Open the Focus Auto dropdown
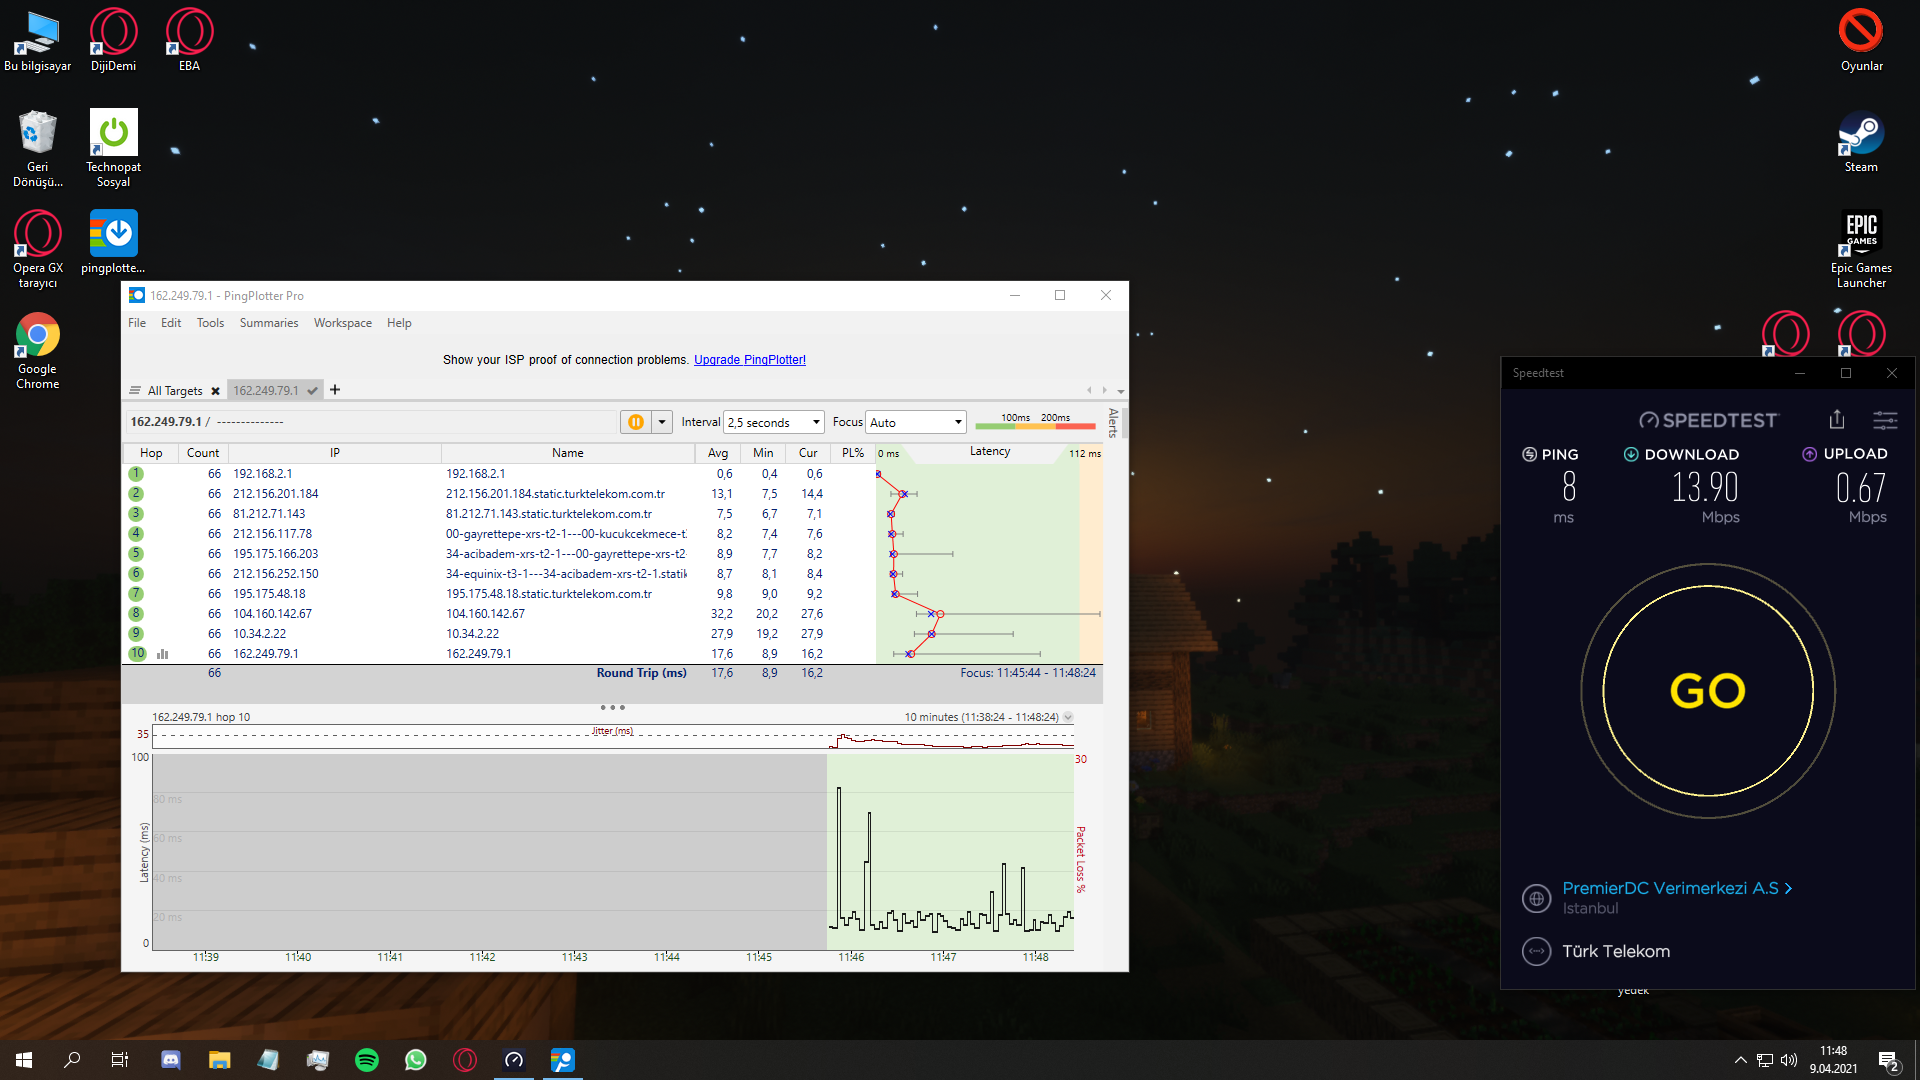The height and width of the screenshot is (1080, 1920). point(916,422)
